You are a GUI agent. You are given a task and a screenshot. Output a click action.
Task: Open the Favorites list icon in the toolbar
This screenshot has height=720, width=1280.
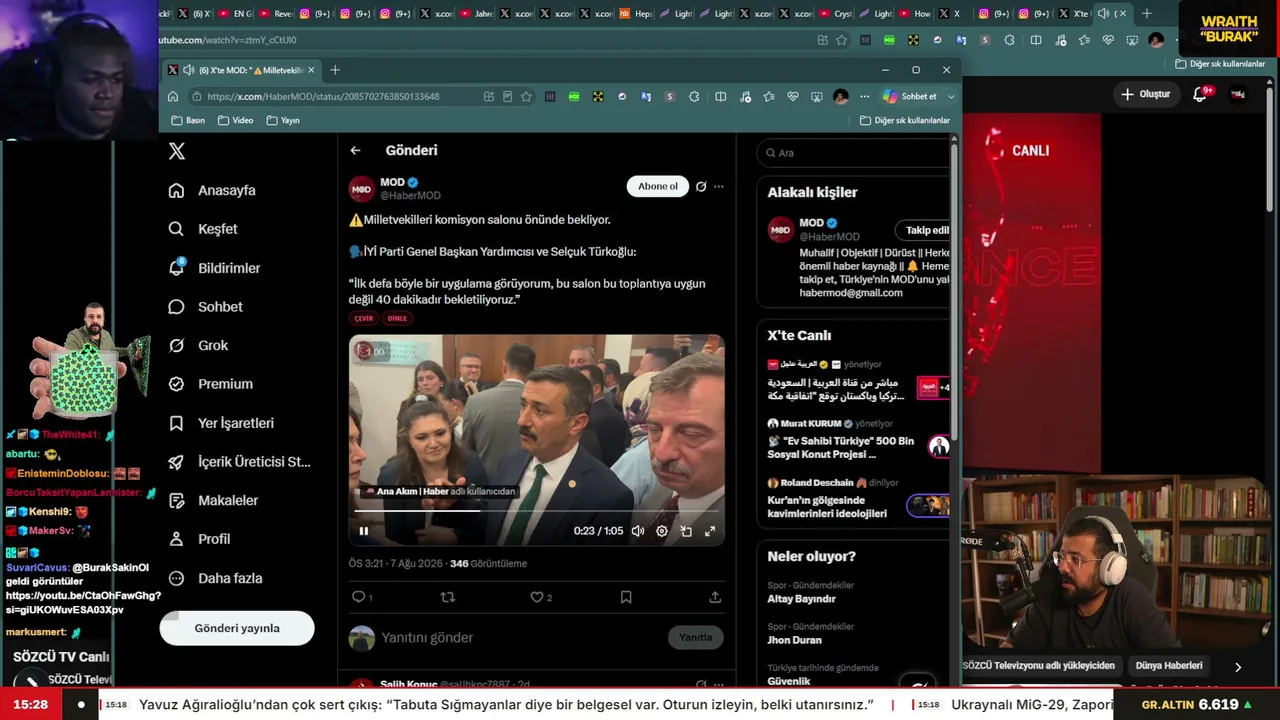click(769, 96)
